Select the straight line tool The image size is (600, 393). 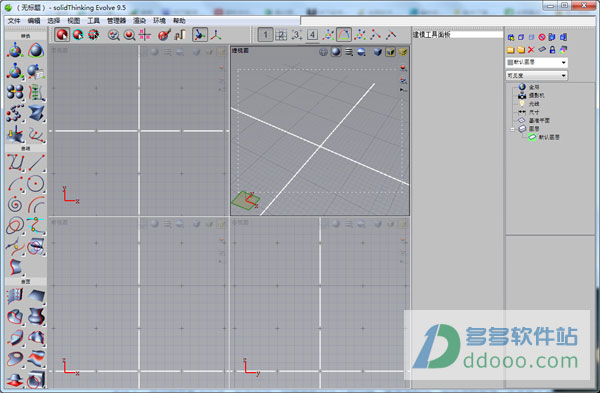click(x=36, y=162)
